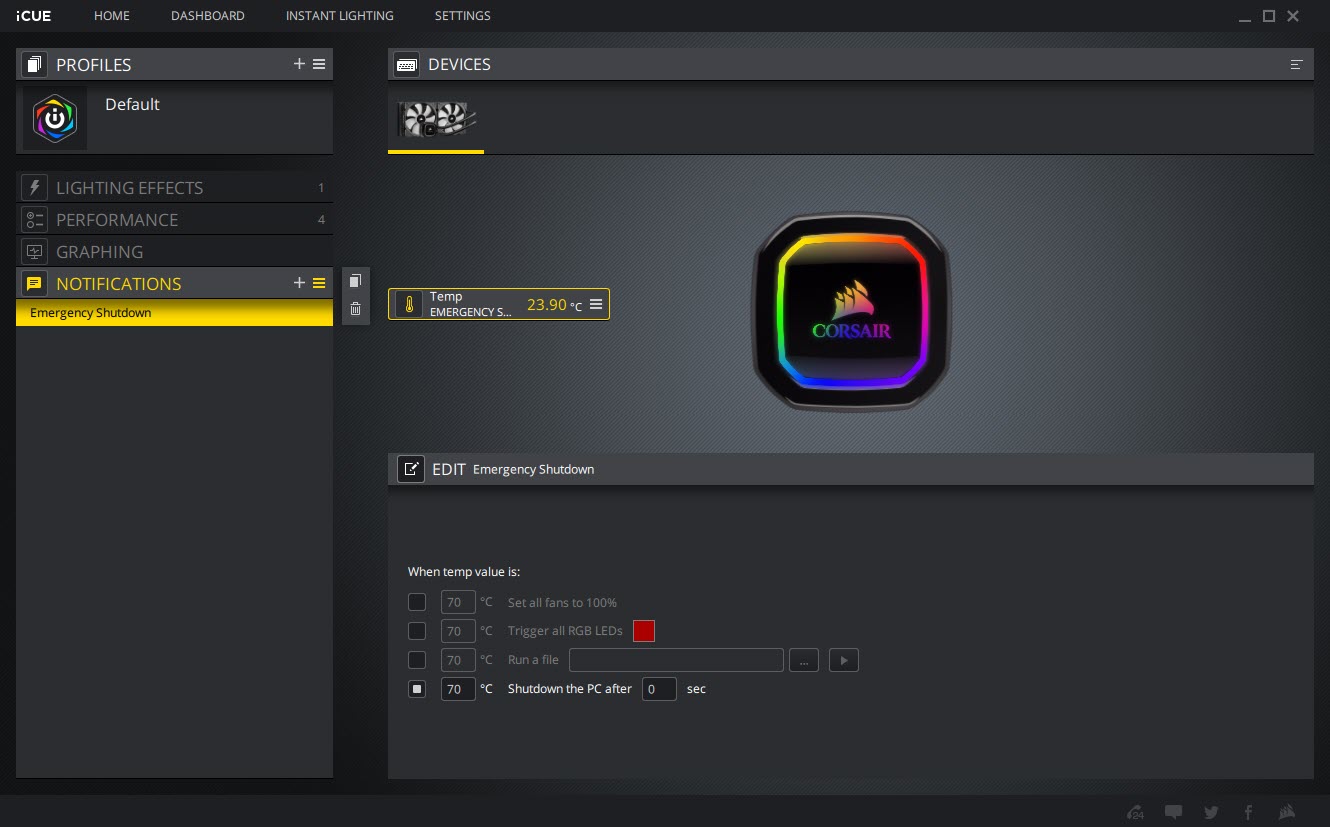Browse for file with ellipsis button
The height and width of the screenshot is (827, 1330).
coord(804,660)
